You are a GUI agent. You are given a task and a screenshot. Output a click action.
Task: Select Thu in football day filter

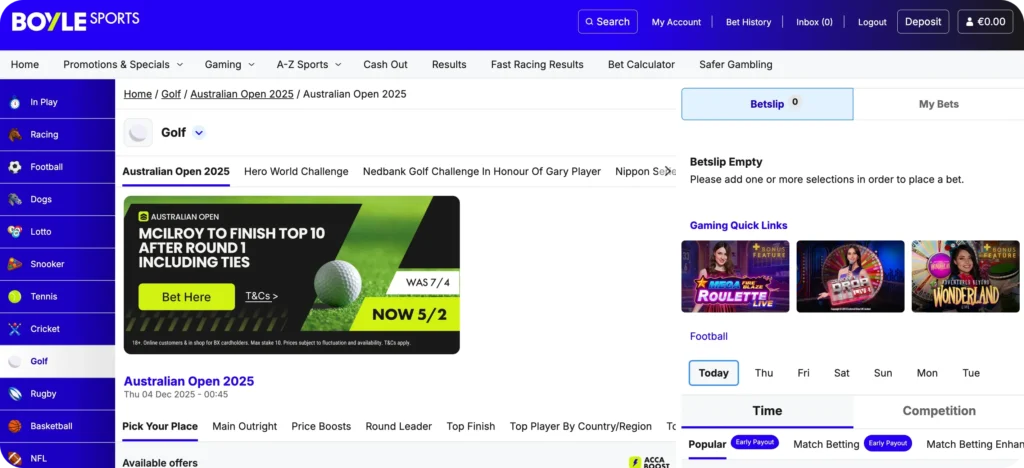[x=764, y=373]
